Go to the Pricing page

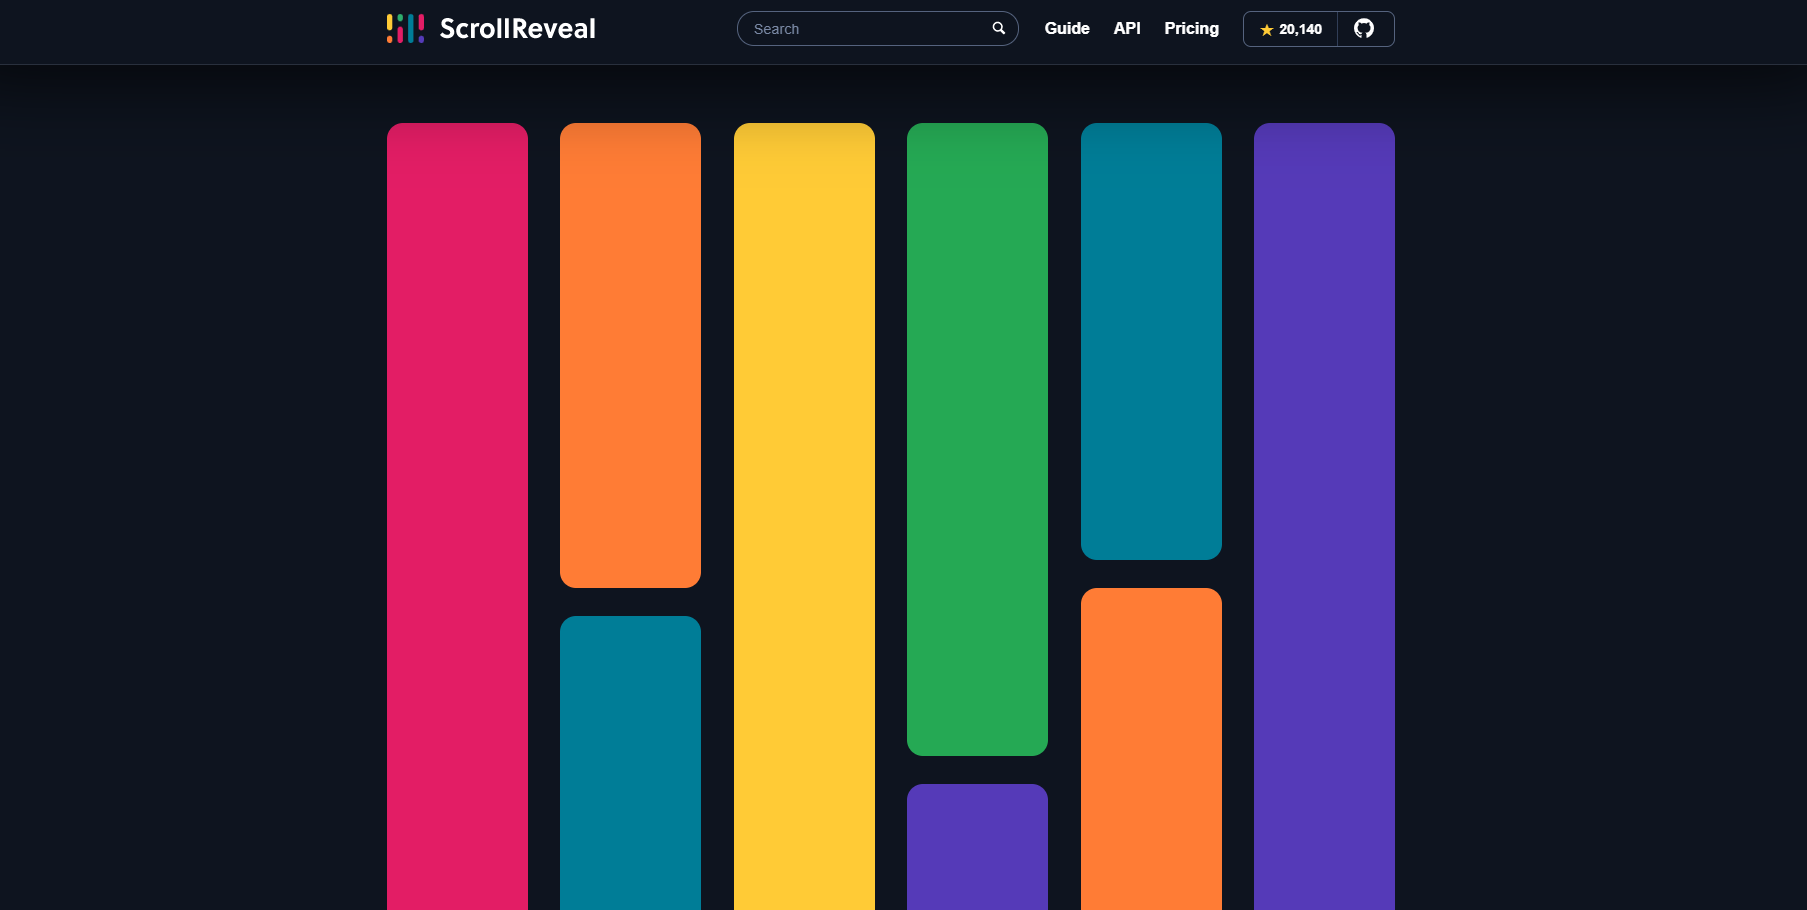coord(1191,28)
